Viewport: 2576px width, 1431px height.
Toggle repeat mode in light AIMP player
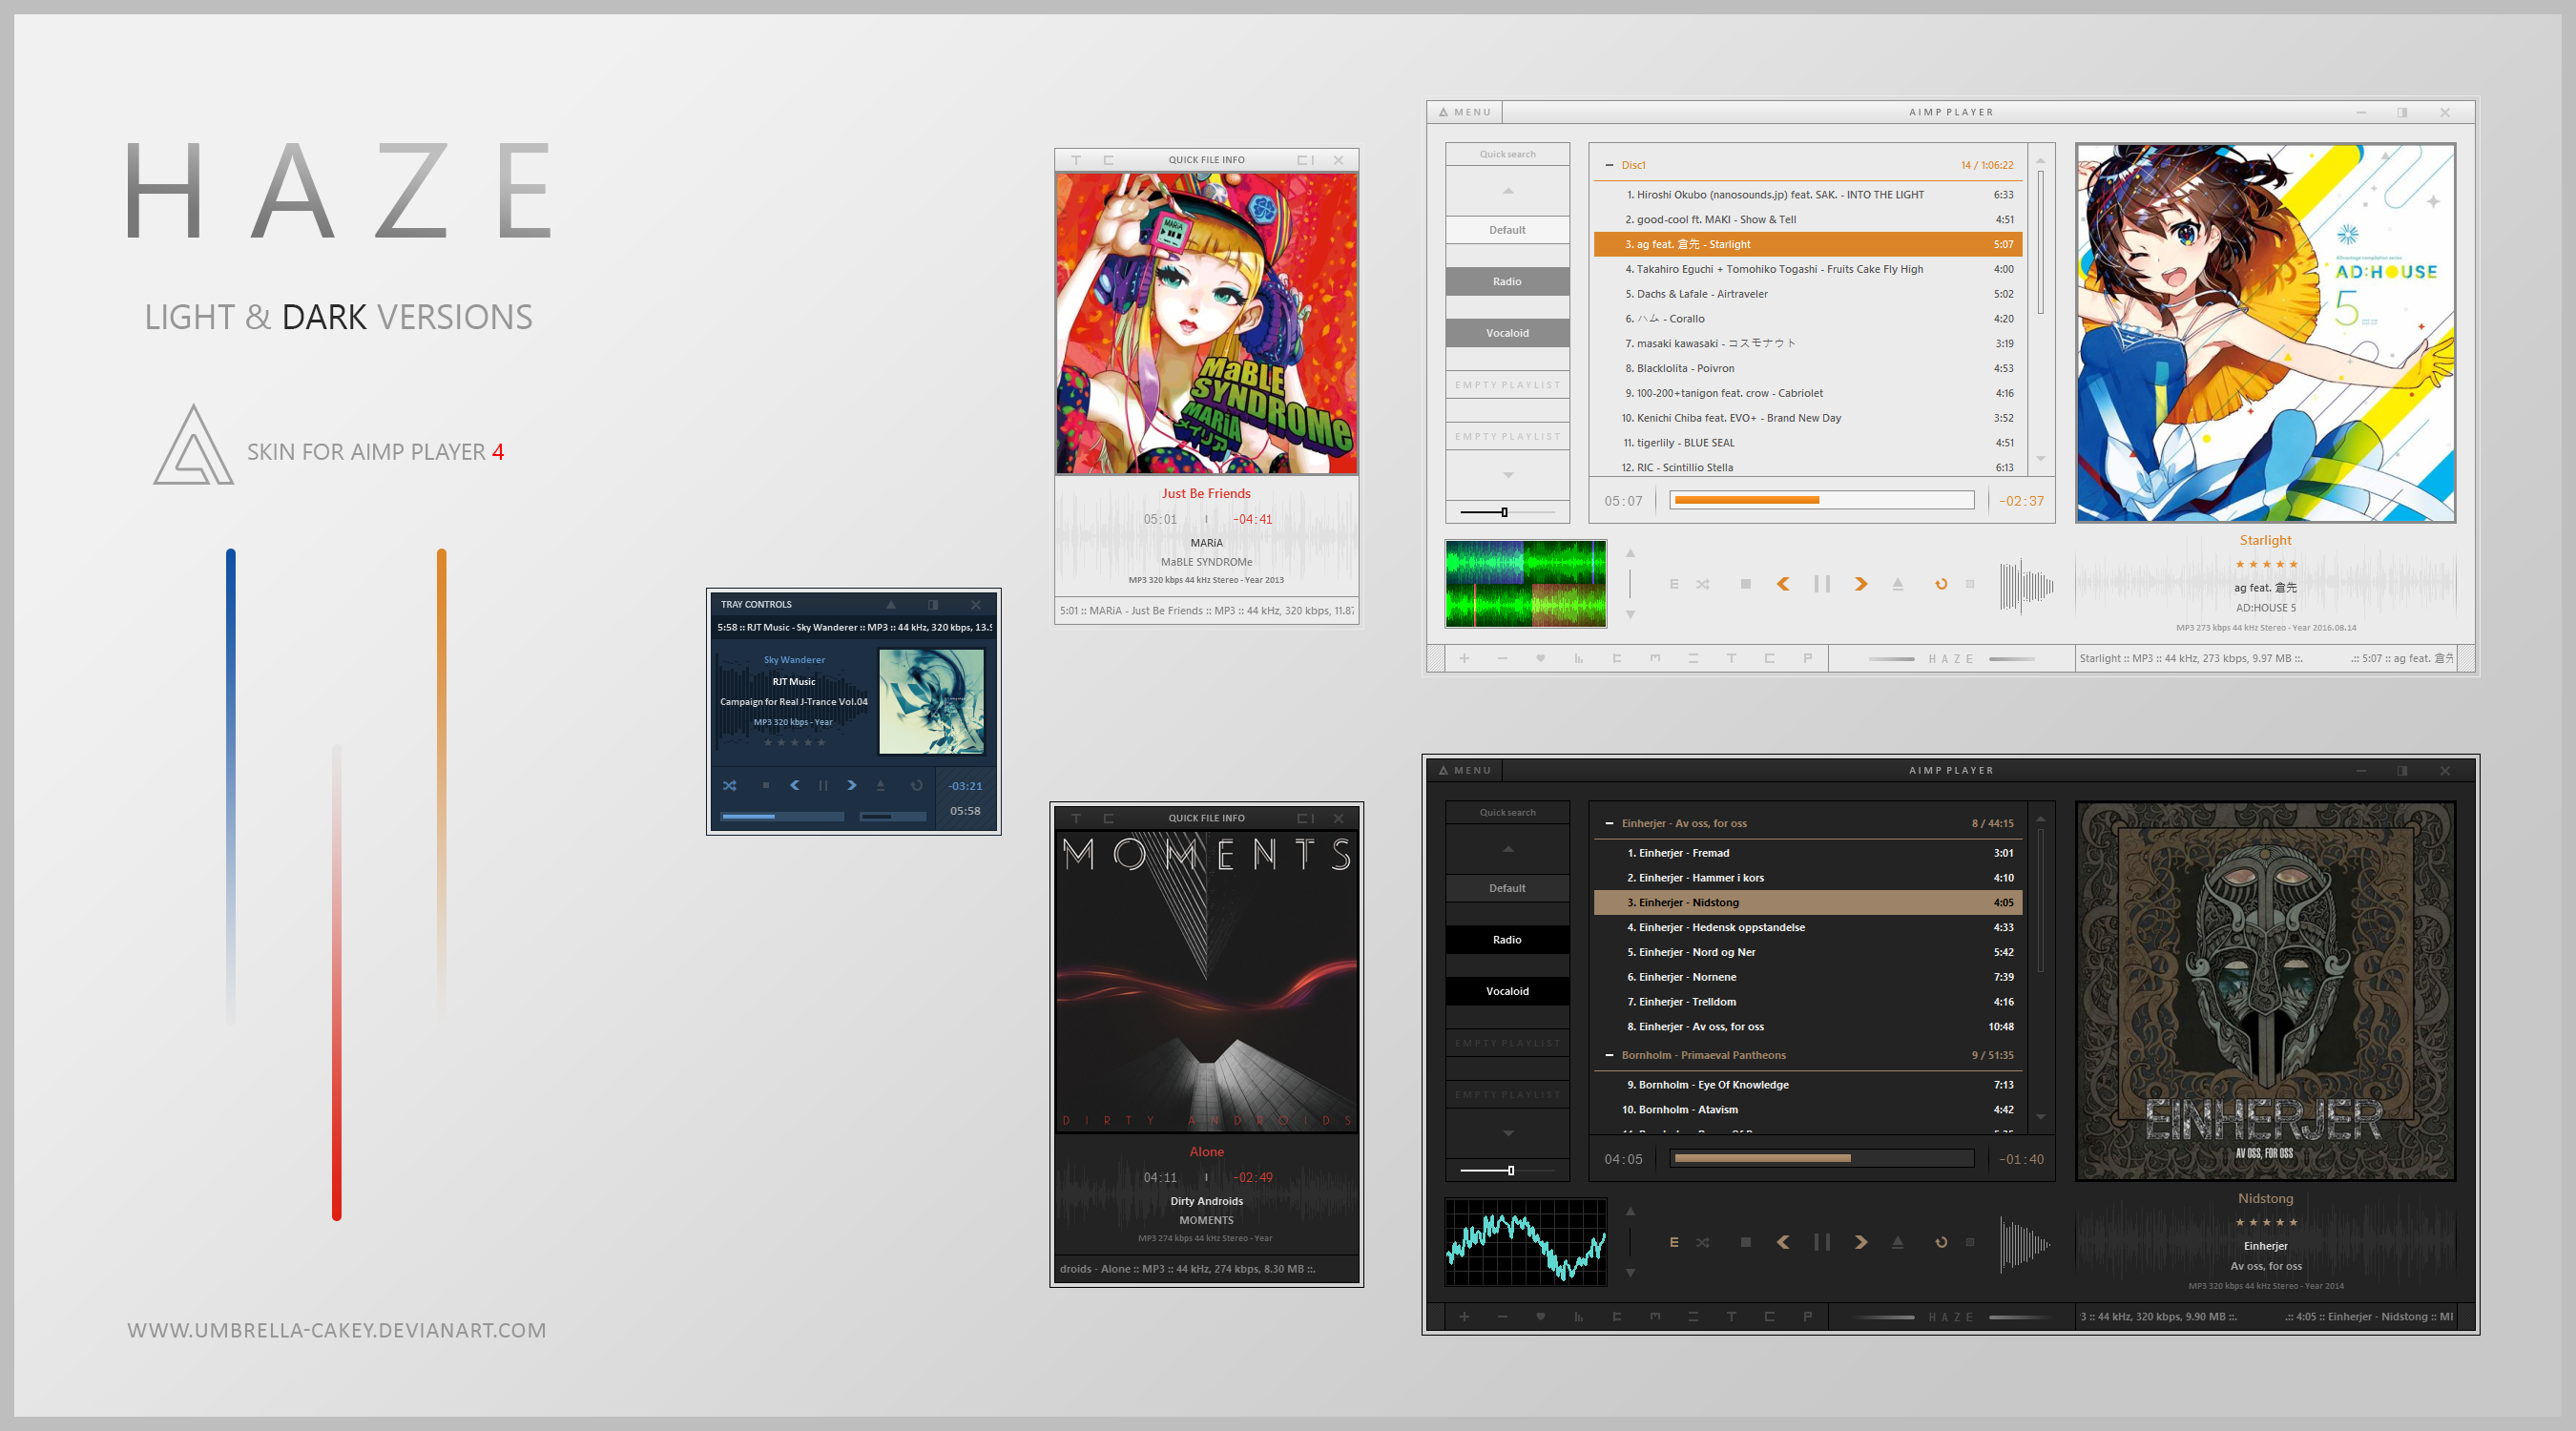[1941, 584]
